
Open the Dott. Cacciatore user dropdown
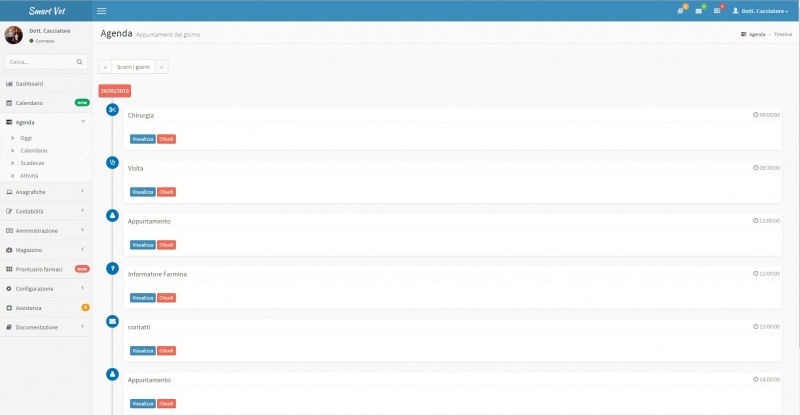[x=761, y=10]
